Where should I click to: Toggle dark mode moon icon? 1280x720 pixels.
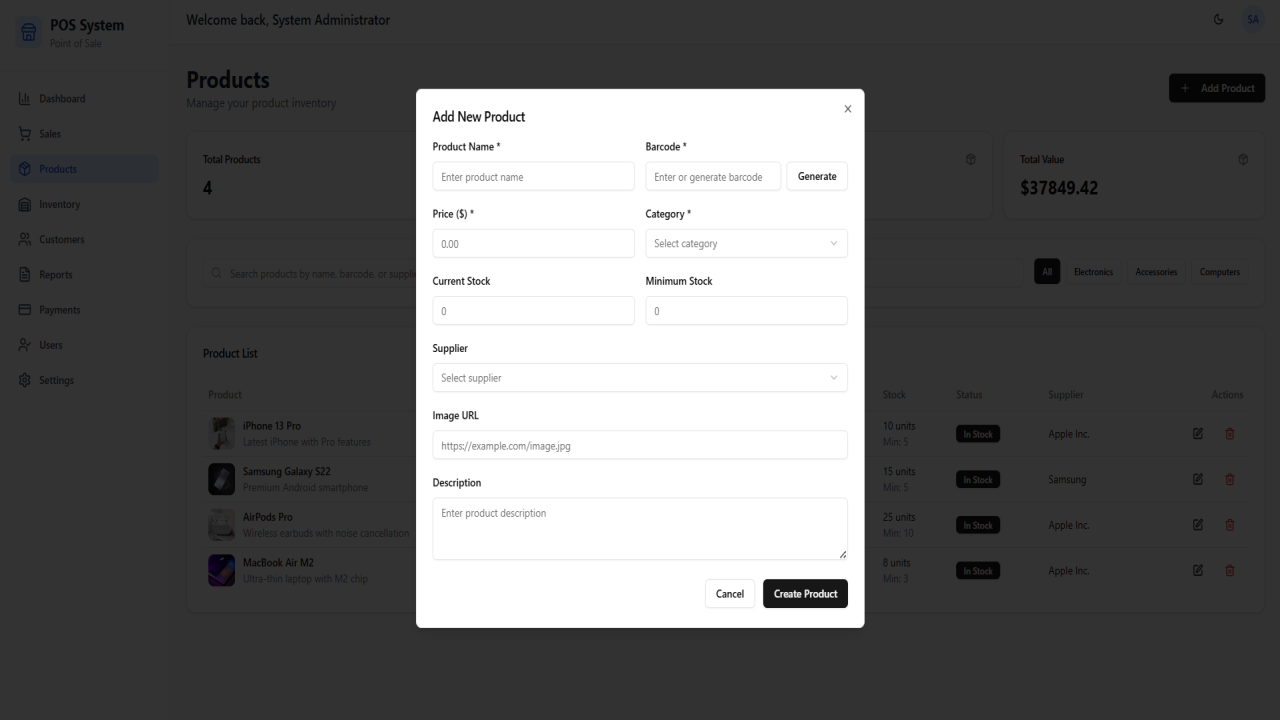(1218, 19)
